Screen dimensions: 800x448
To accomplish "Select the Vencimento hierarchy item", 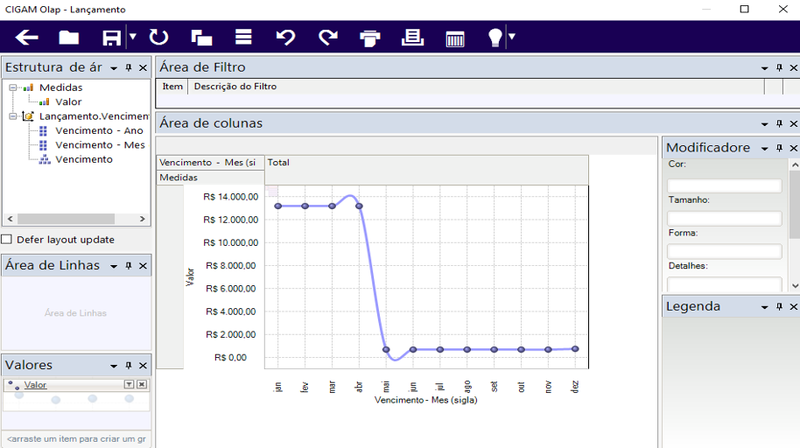I will pyautogui.click(x=84, y=159).
